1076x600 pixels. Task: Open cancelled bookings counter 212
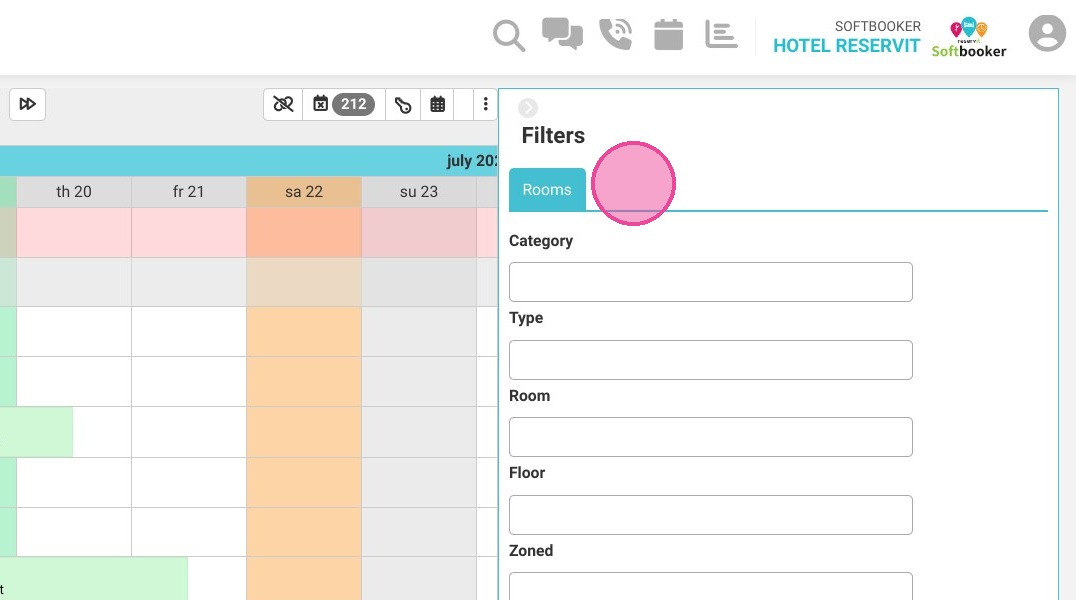[x=344, y=104]
